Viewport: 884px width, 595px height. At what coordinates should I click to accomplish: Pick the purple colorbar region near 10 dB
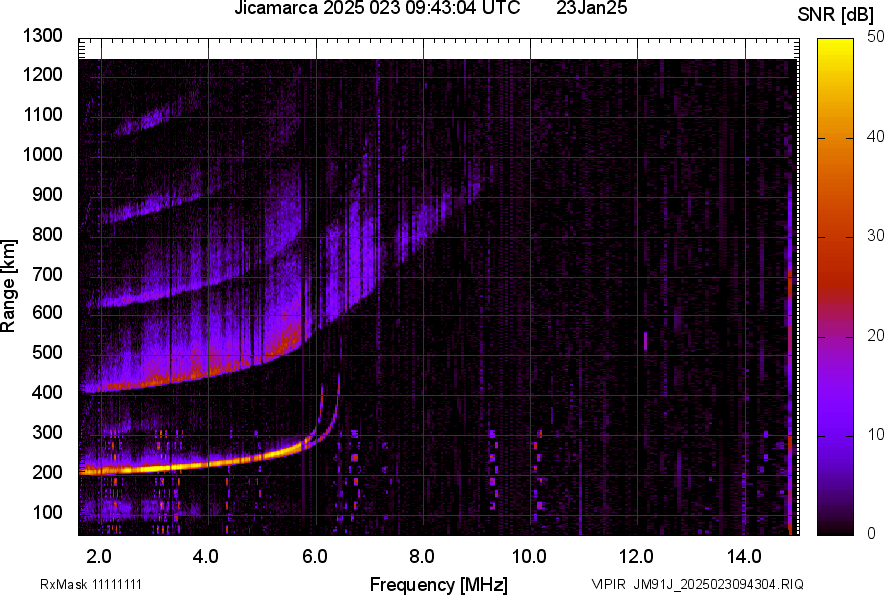click(x=833, y=435)
